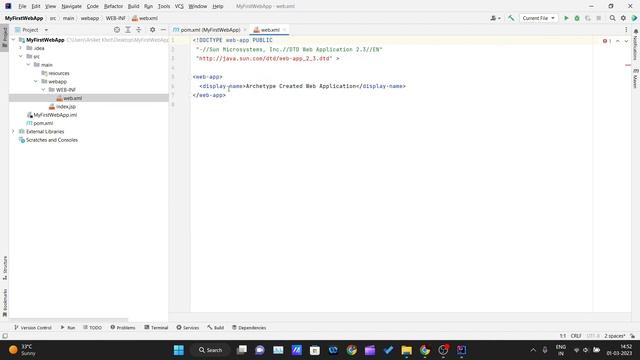Open the Problems tool window
The height and width of the screenshot is (360, 640).
click(x=122, y=327)
